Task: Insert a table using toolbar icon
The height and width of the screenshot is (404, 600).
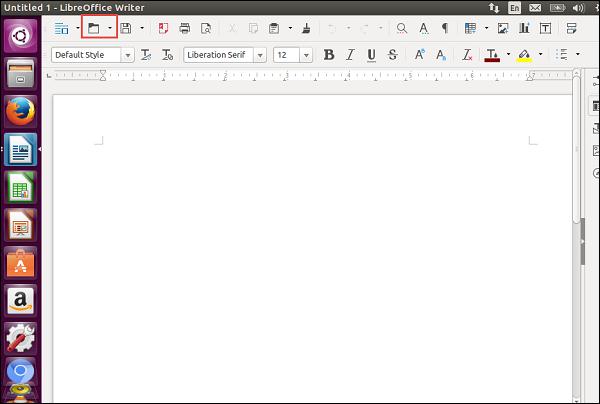Action: pyautogui.click(x=470, y=28)
